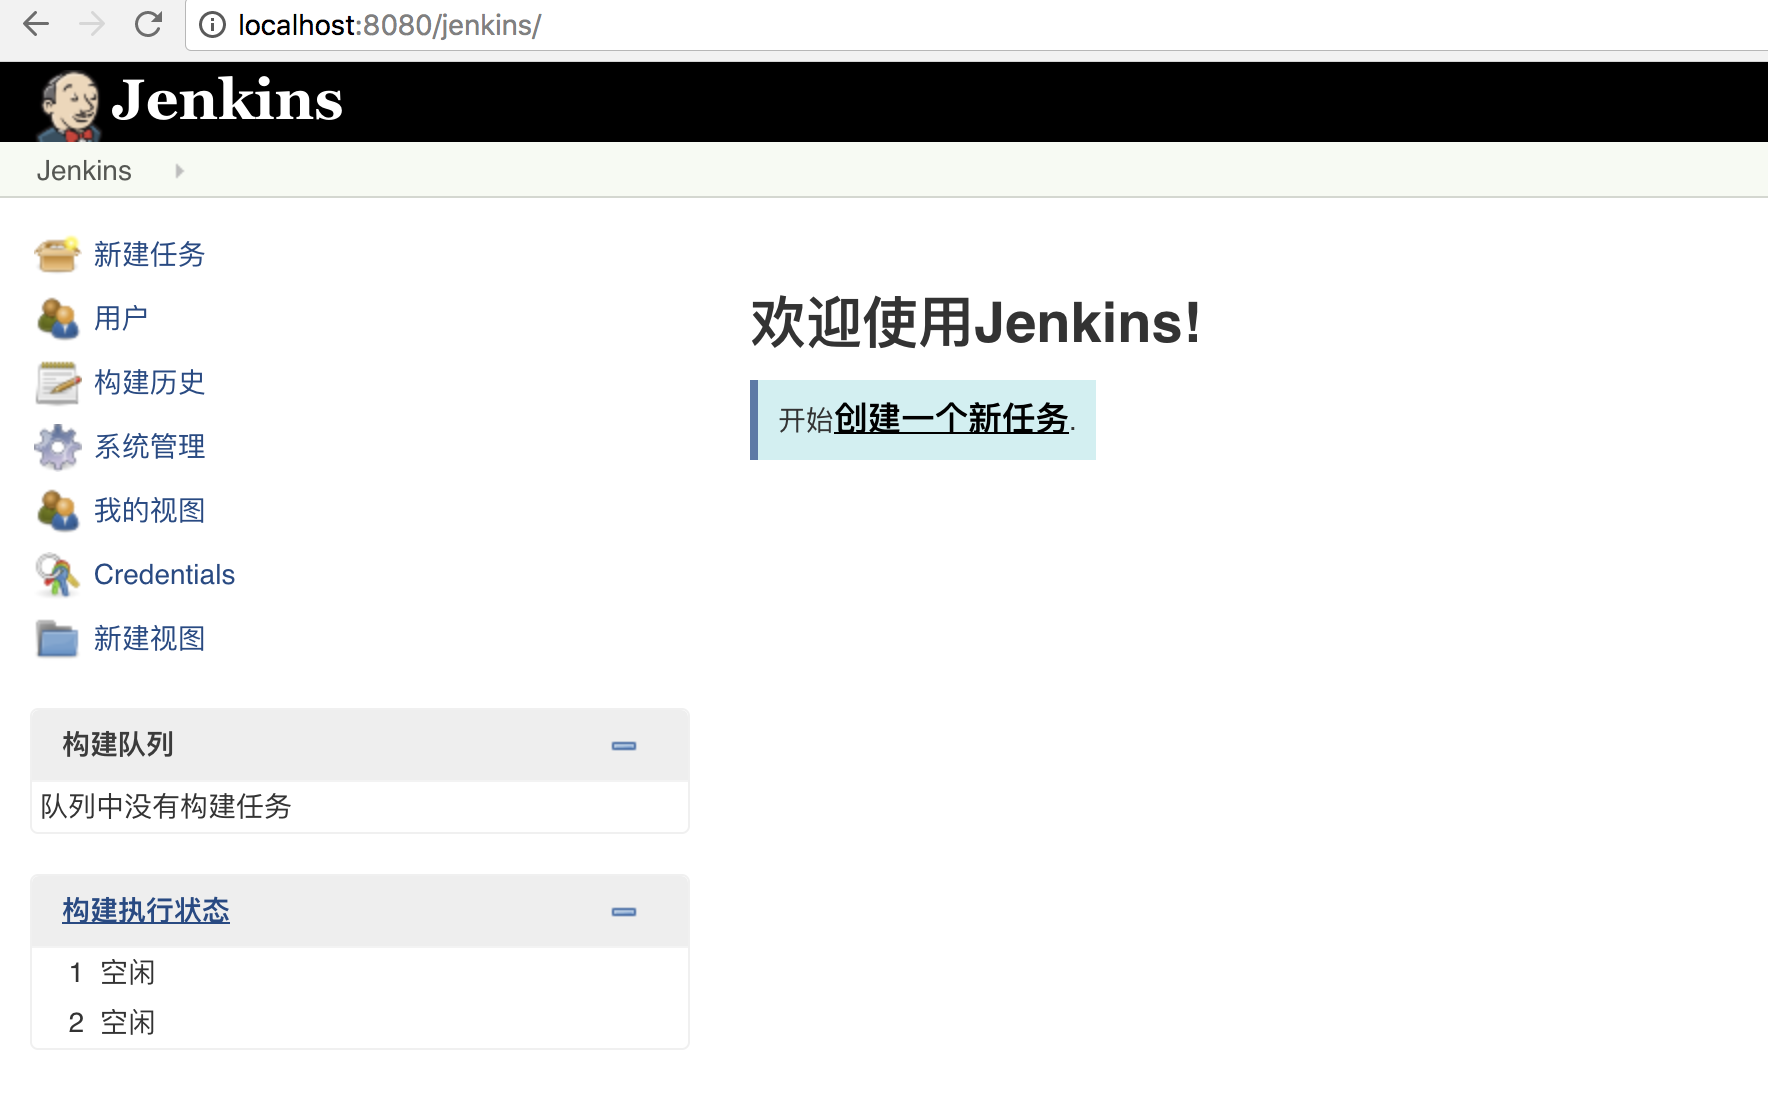Click the 创建一个新任务 link
Image resolution: width=1768 pixels, height=1118 pixels.
click(951, 419)
